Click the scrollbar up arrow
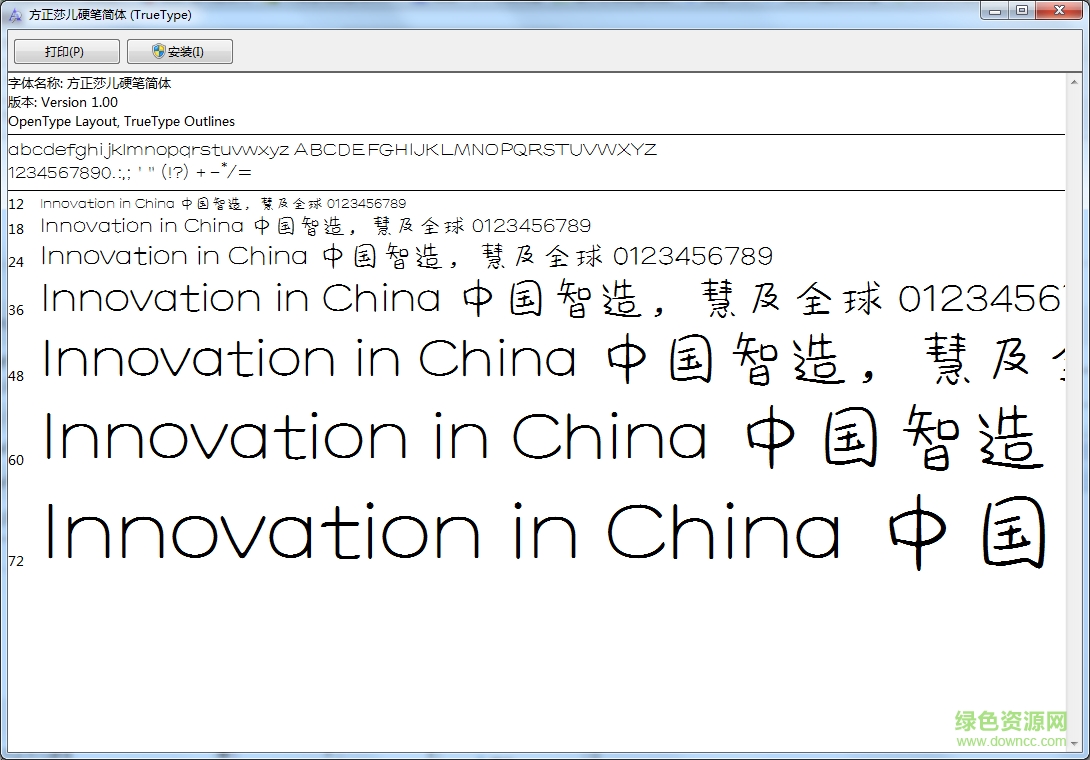Screen dimensions: 1090x760 [1074, 81]
